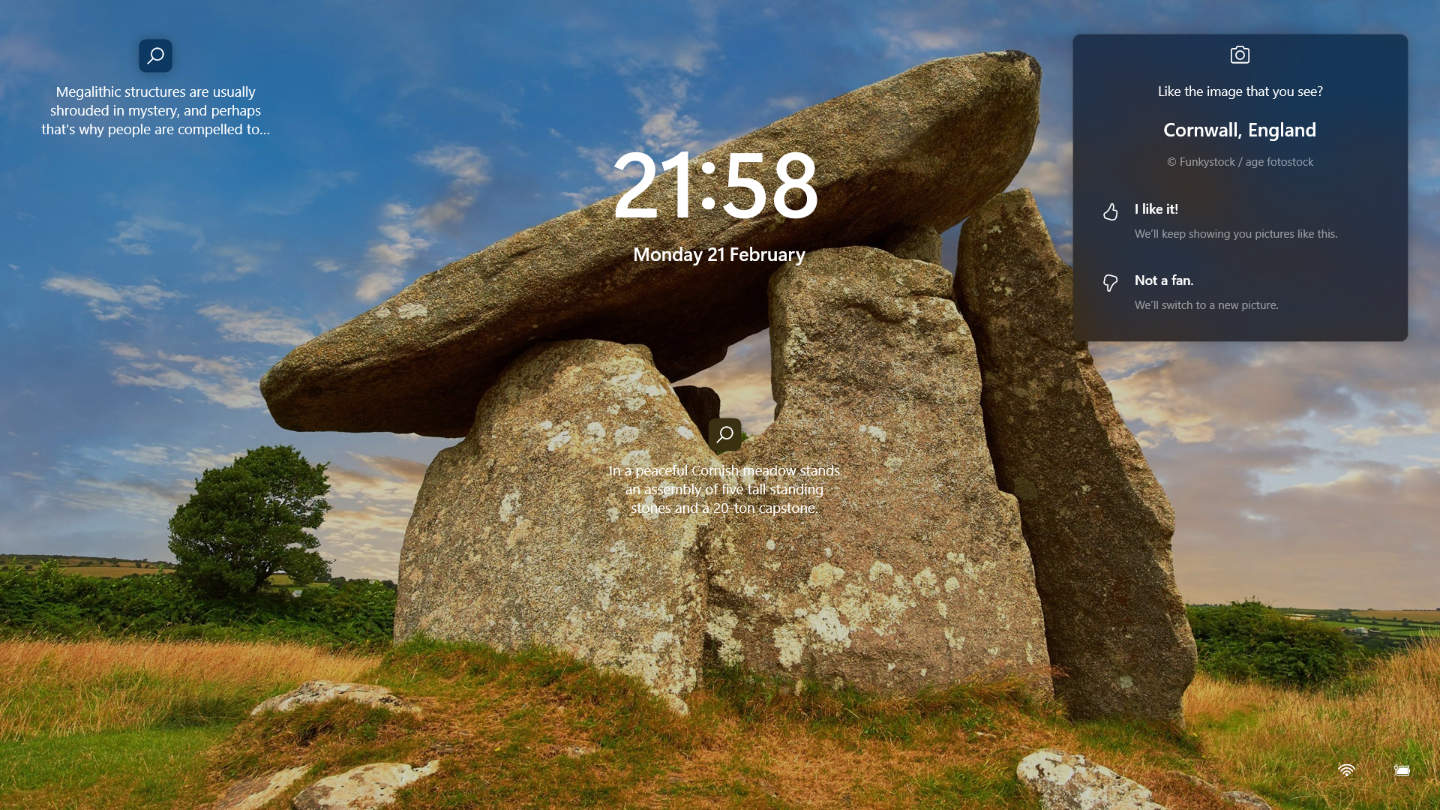Click the magnifier glyph inside the top-left badge
1440x810 pixels.
coord(155,55)
